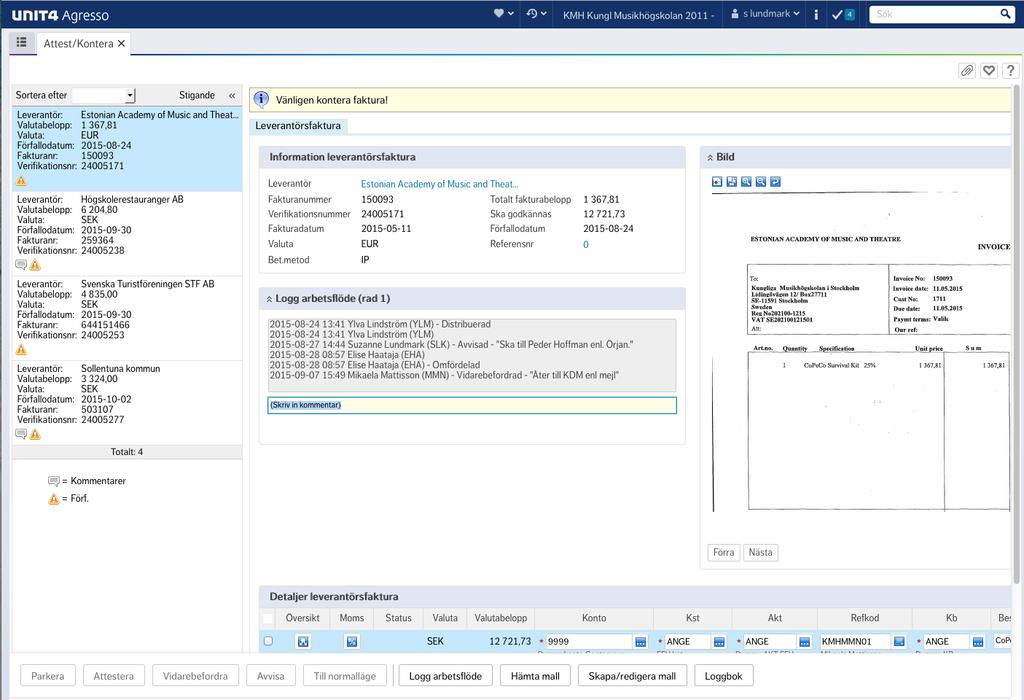Toggle Stigande sort order
The height and width of the screenshot is (700, 1024).
(197, 95)
